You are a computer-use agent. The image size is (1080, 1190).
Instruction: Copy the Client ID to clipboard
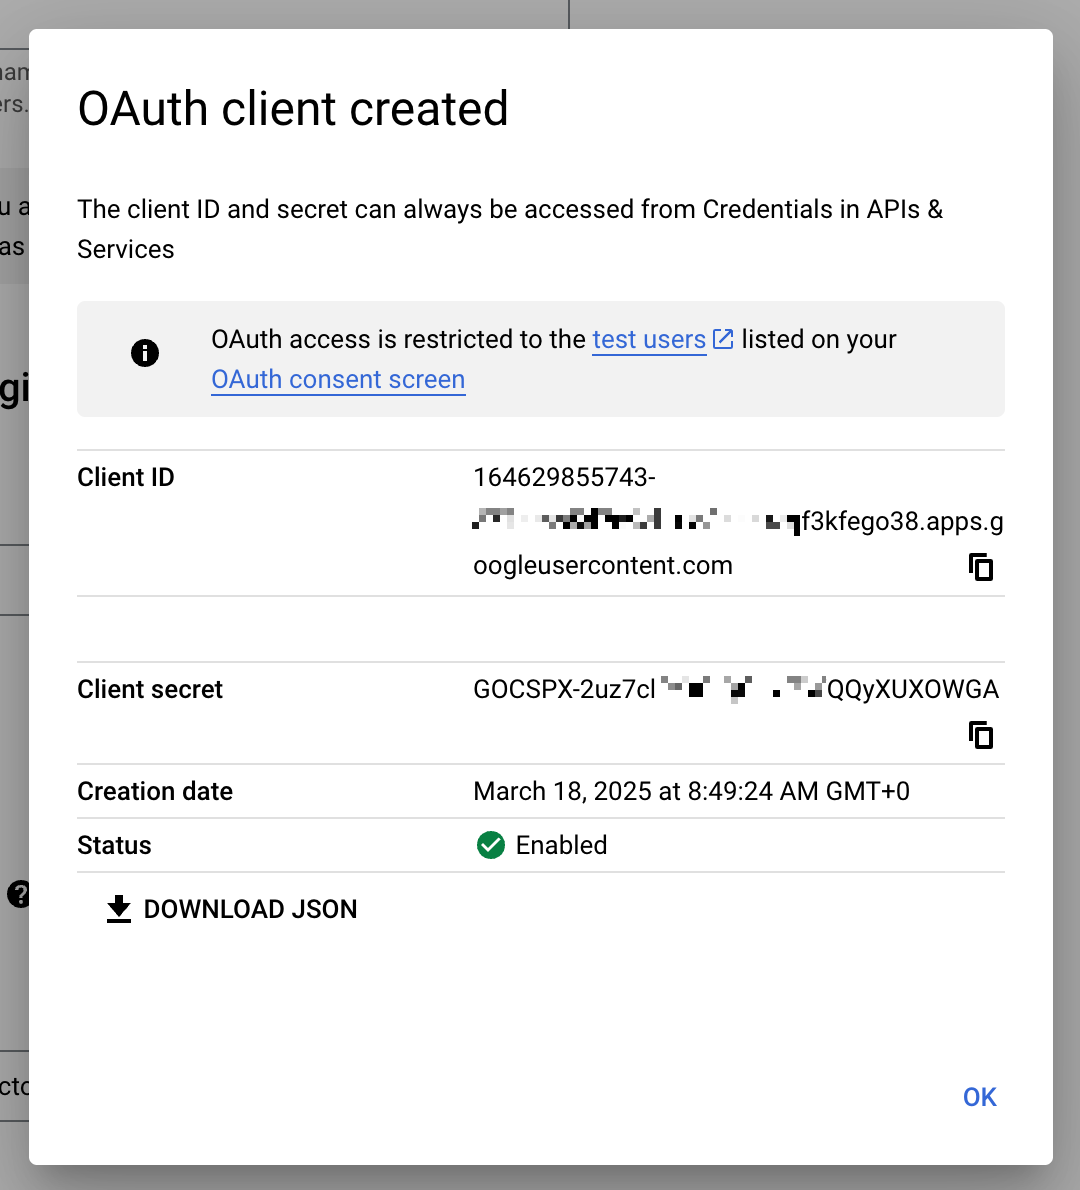(981, 567)
